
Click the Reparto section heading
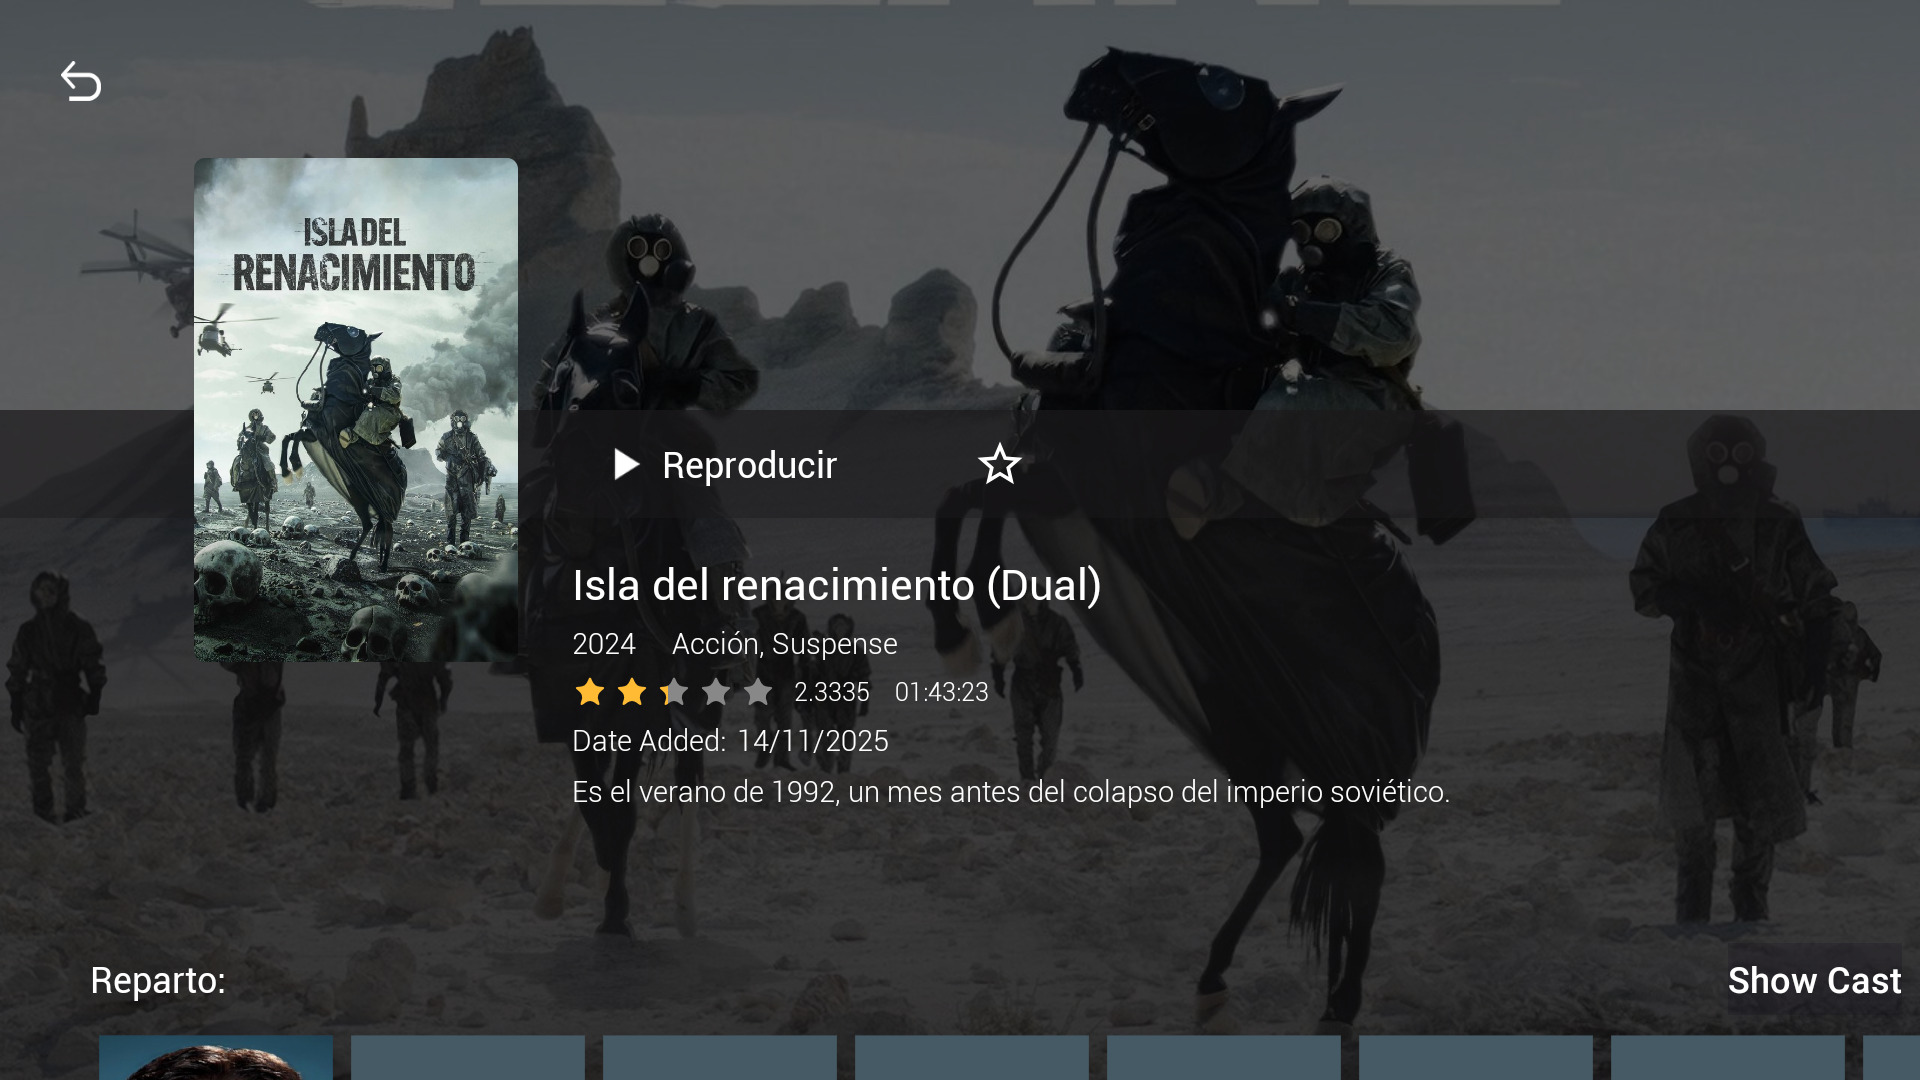pyautogui.click(x=158, y=980)
